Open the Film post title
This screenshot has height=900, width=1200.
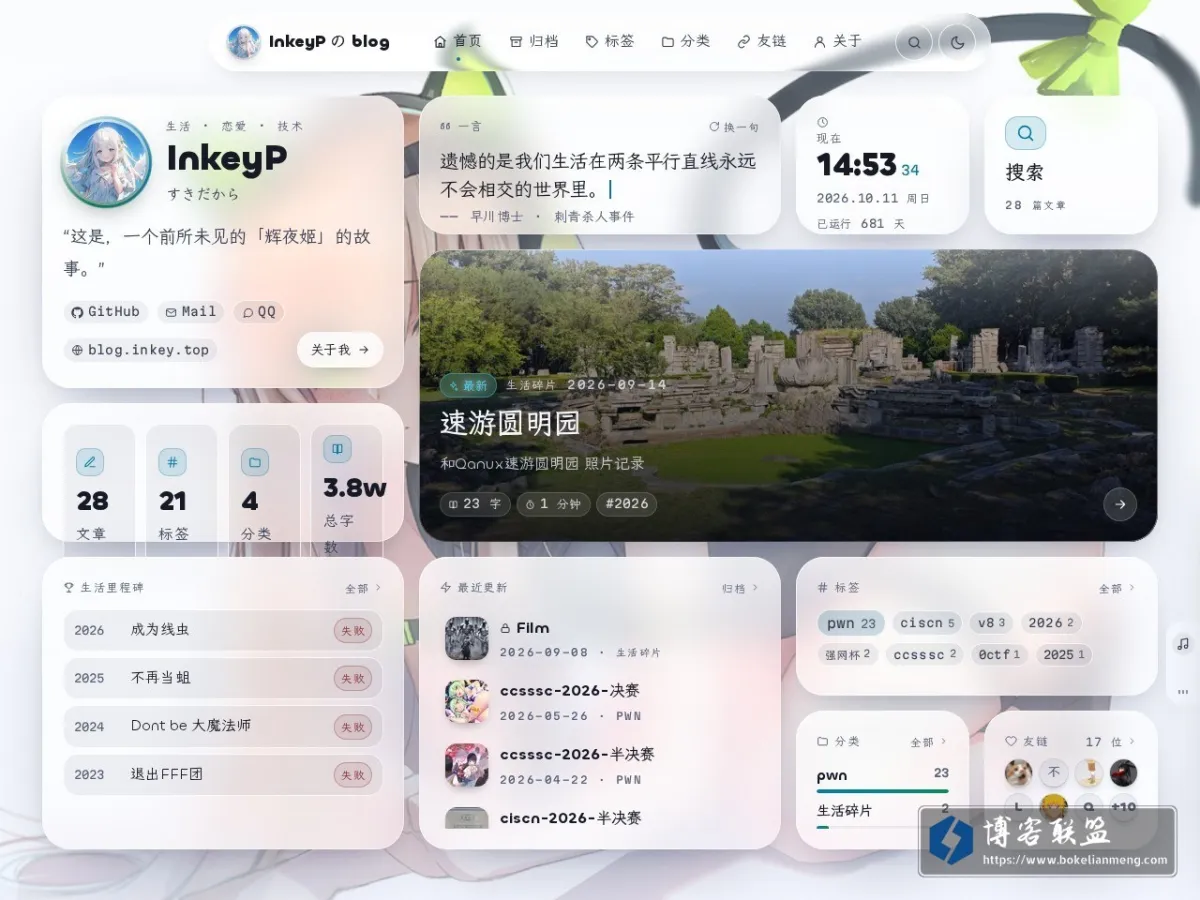[x=532, y=628]
